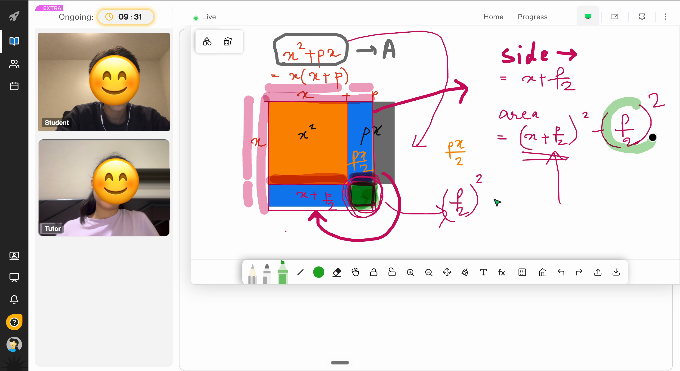Zoom out on the whiteboard
Image resolution: width=680 pixels, height=371 pixels.
428,272
